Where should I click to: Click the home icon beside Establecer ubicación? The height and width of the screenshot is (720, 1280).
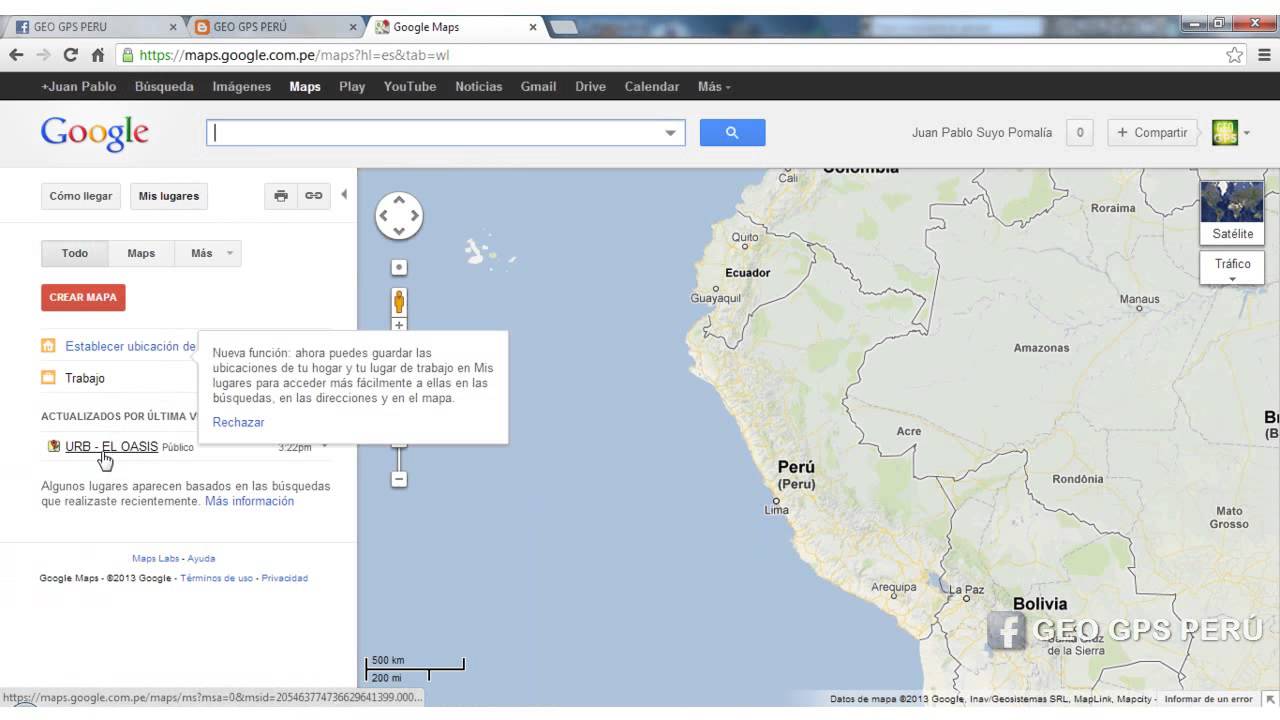(x=48, y=346)
